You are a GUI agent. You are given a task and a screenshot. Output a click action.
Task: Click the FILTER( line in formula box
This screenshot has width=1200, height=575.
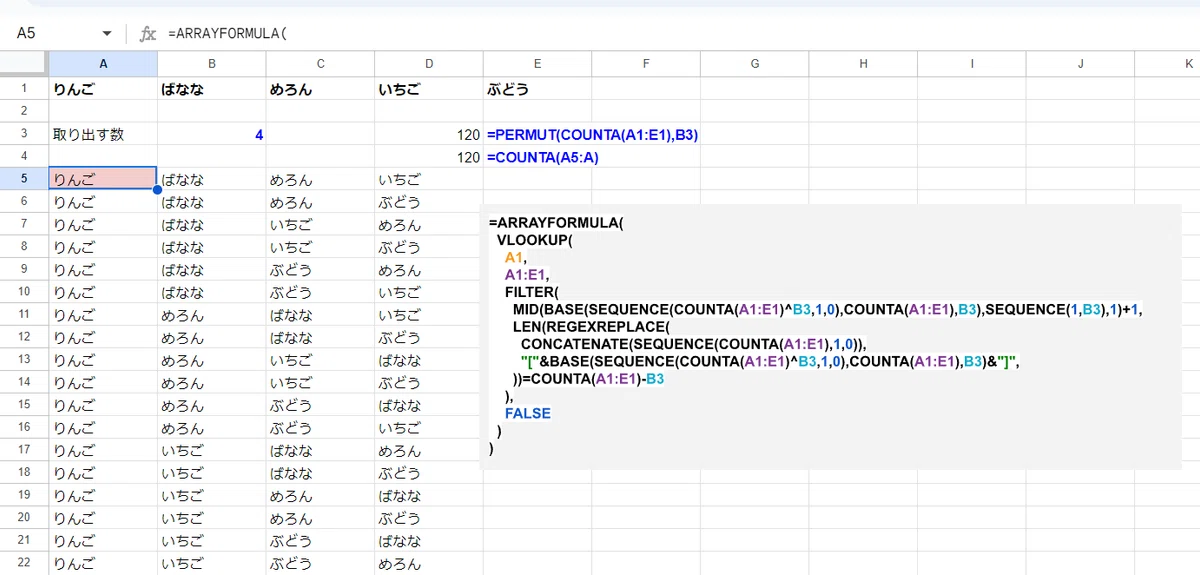click(x=532, y=292)
